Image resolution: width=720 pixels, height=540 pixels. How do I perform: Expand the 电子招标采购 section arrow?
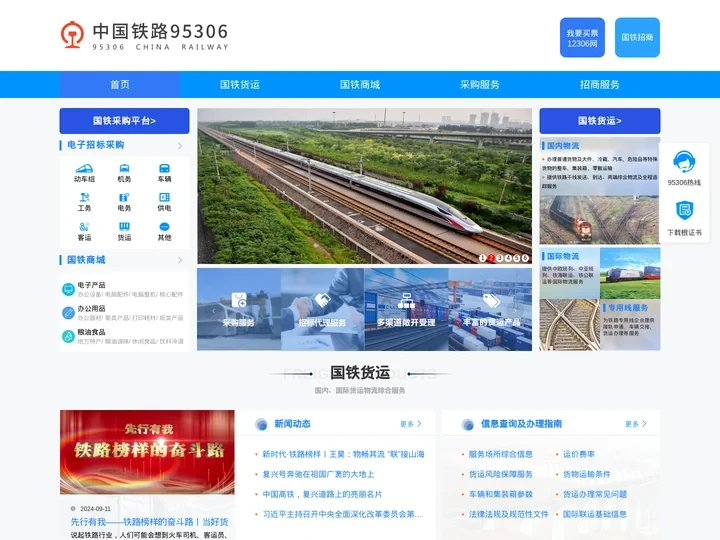coord(180,146)
